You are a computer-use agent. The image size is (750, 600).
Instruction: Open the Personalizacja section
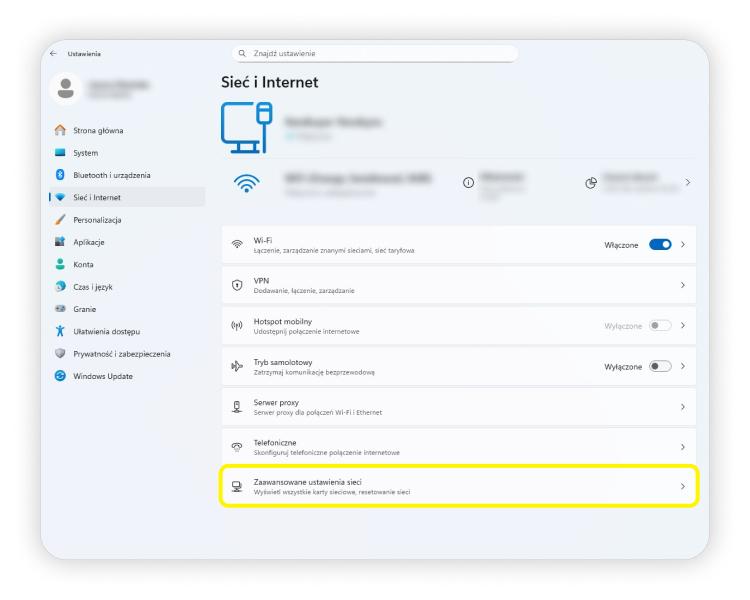[x=97, y=220]
